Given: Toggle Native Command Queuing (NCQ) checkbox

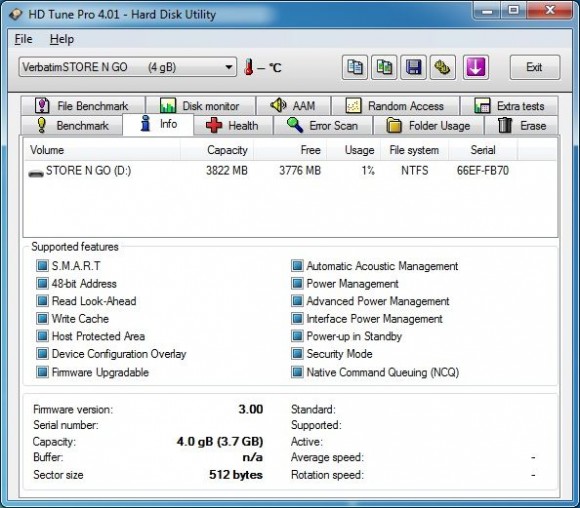Looking at the screenshot, I should coord(297,372).
